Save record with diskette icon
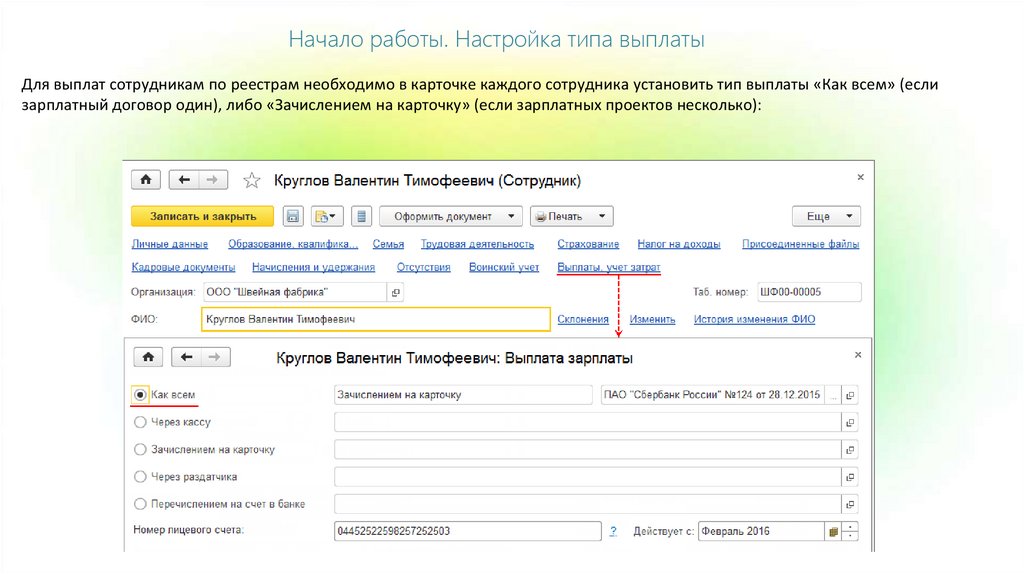This screenshot has width=1024, height=574. coord(293,216)
